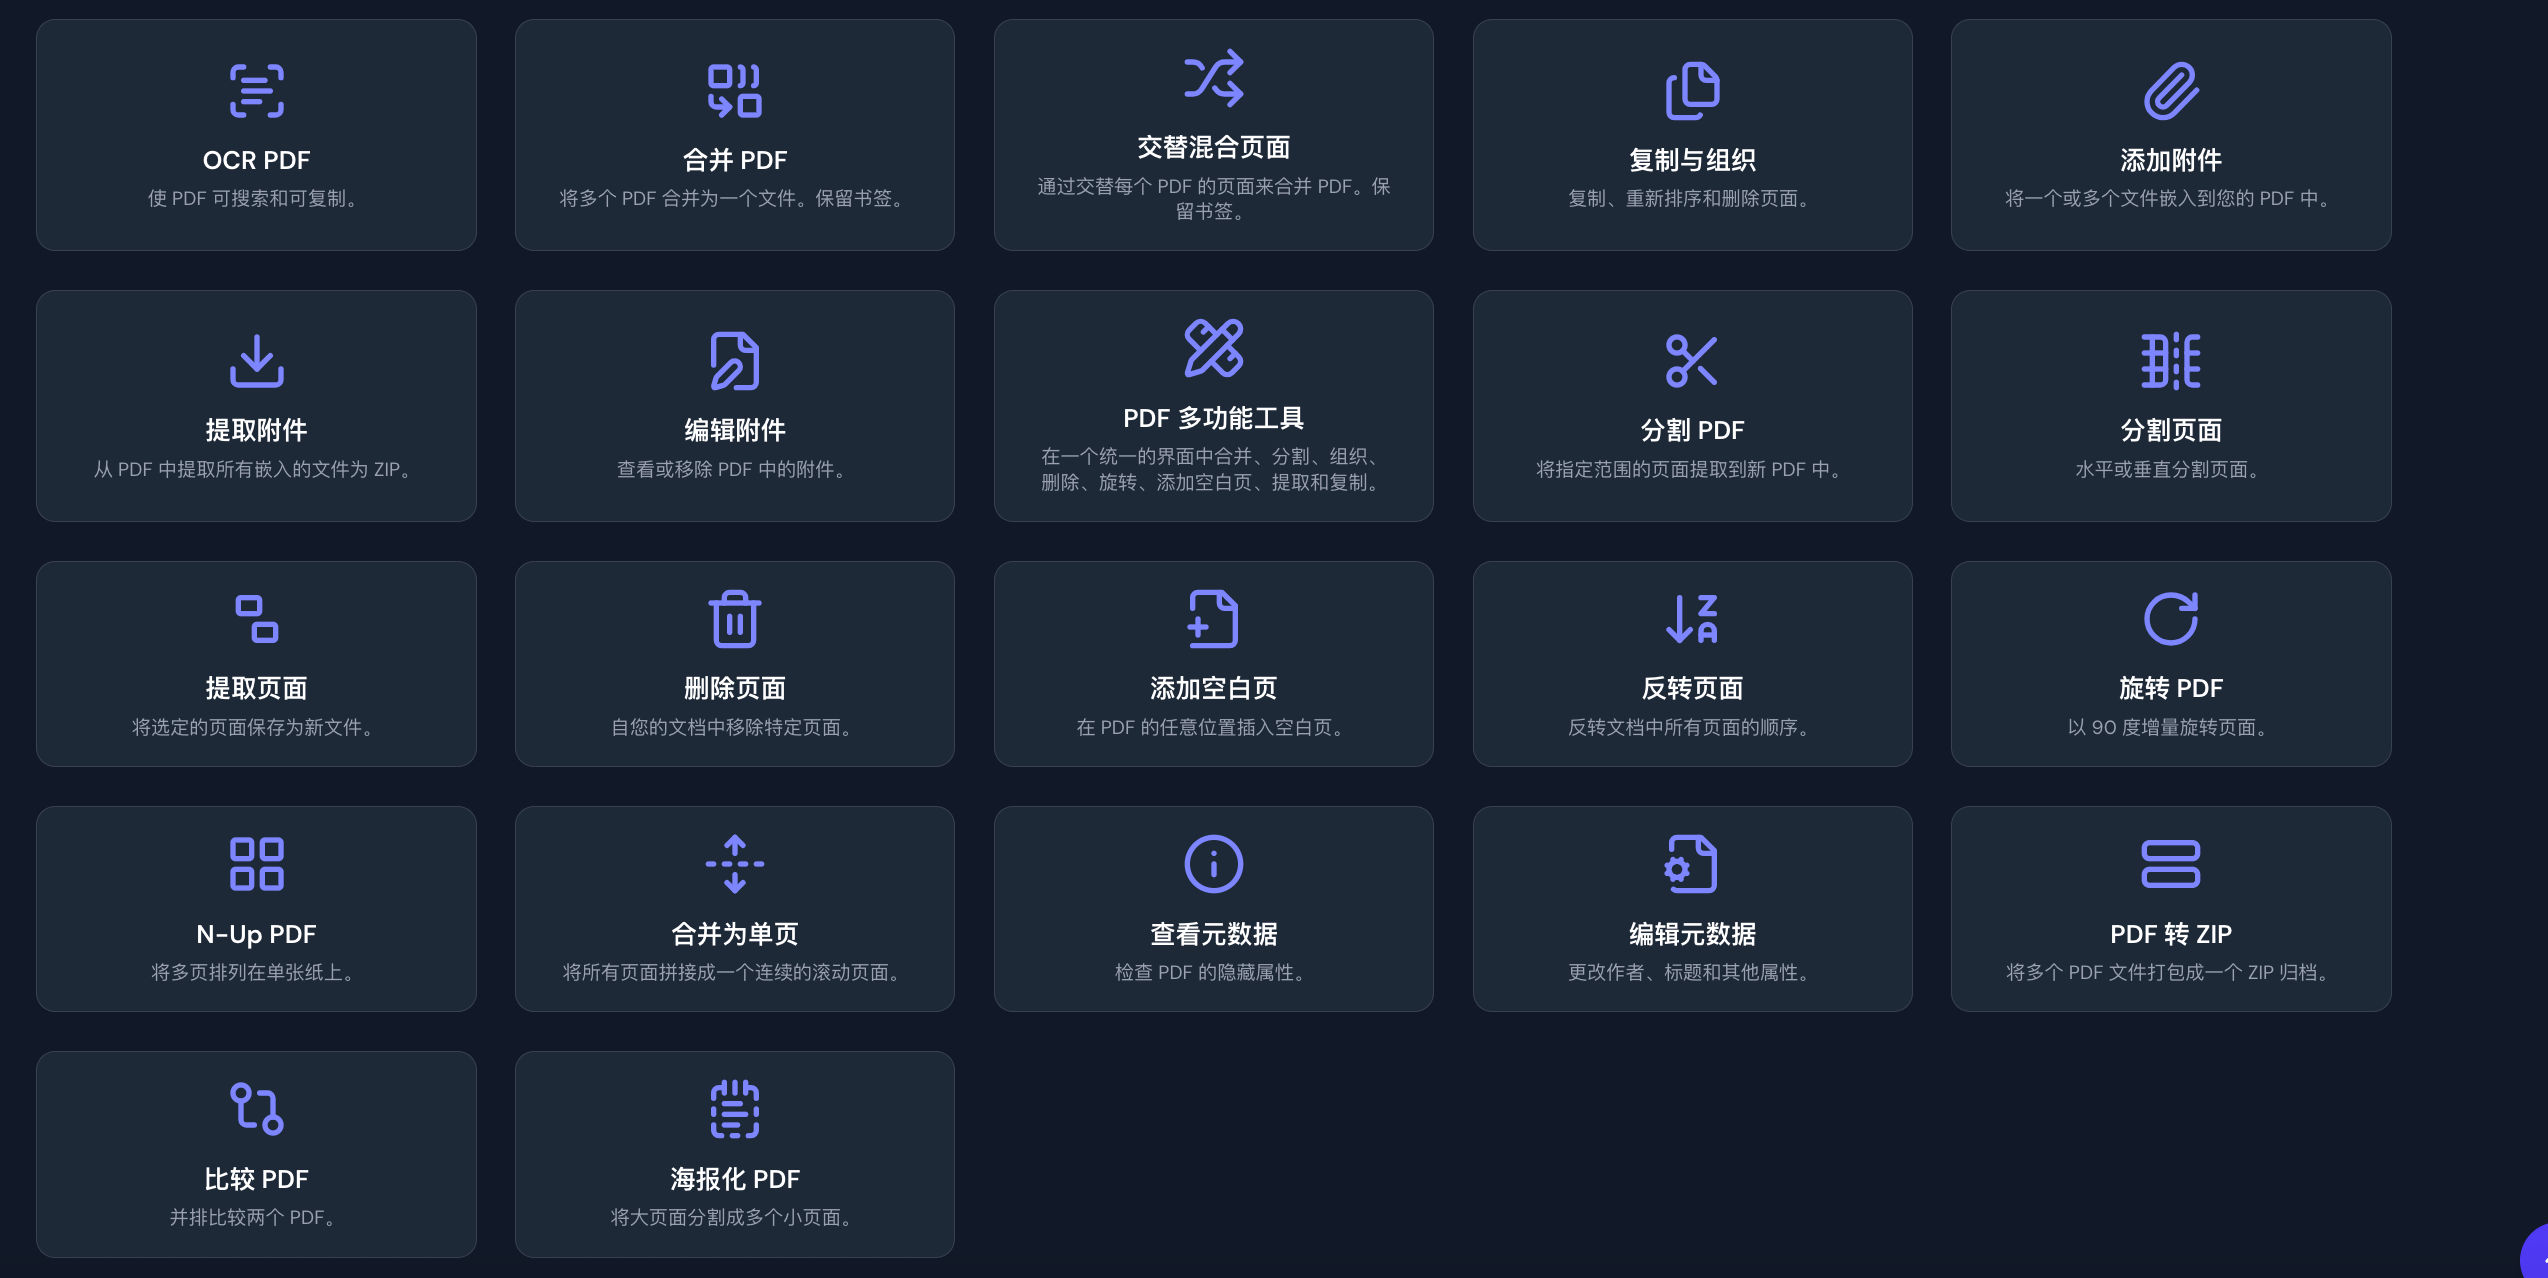Click the PDF 多功能工具 ruler-pencil icon
This screenshot has width=2548, height=1278.
pyautogui.click(x=1213, y=348)
